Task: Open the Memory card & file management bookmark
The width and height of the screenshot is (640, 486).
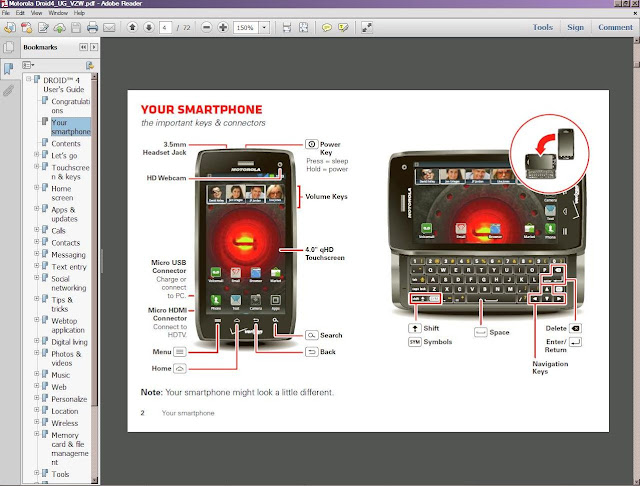Action: click(70, 449)
